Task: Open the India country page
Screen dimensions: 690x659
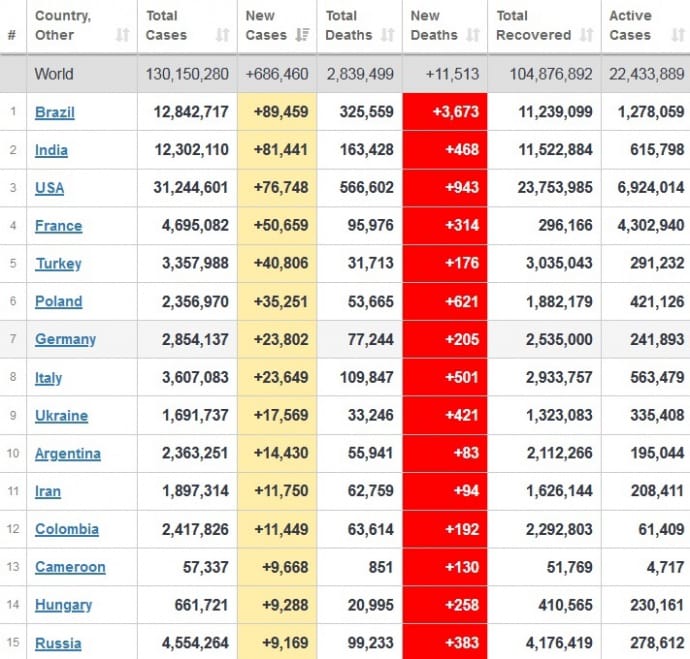Action: (x=51, y=150)
